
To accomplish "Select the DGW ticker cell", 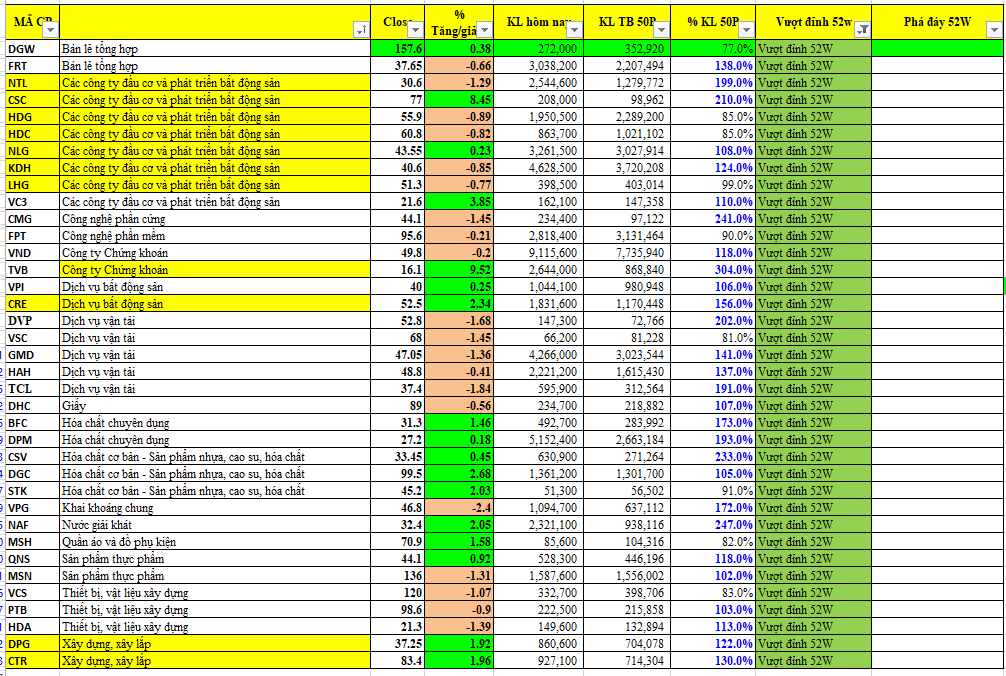I will [30, 48].
